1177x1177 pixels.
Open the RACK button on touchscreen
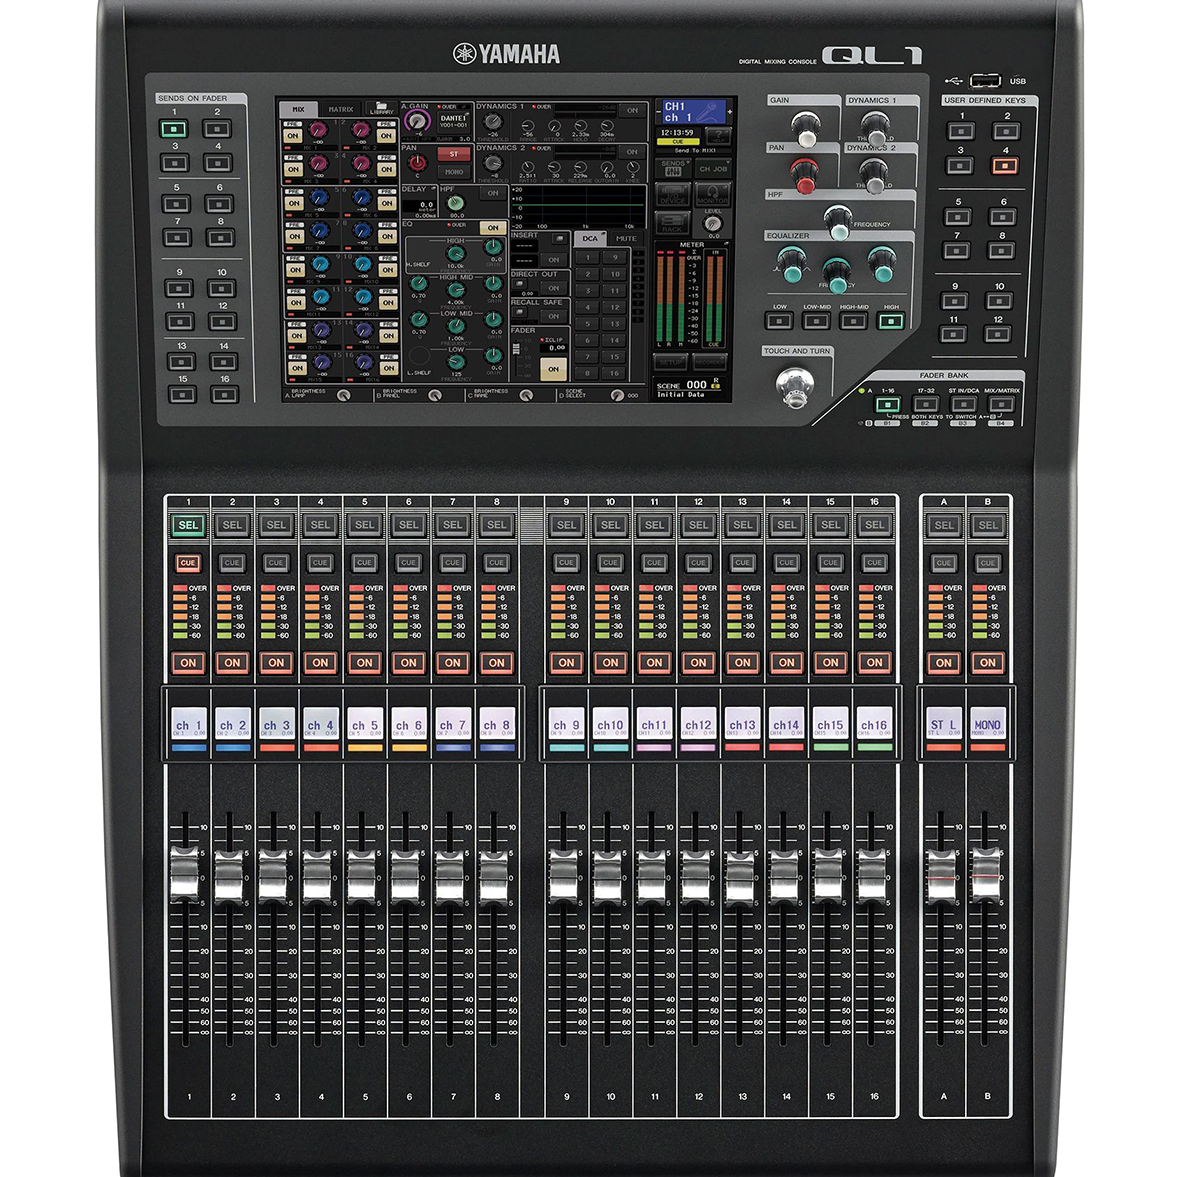[x=673, y=223]
